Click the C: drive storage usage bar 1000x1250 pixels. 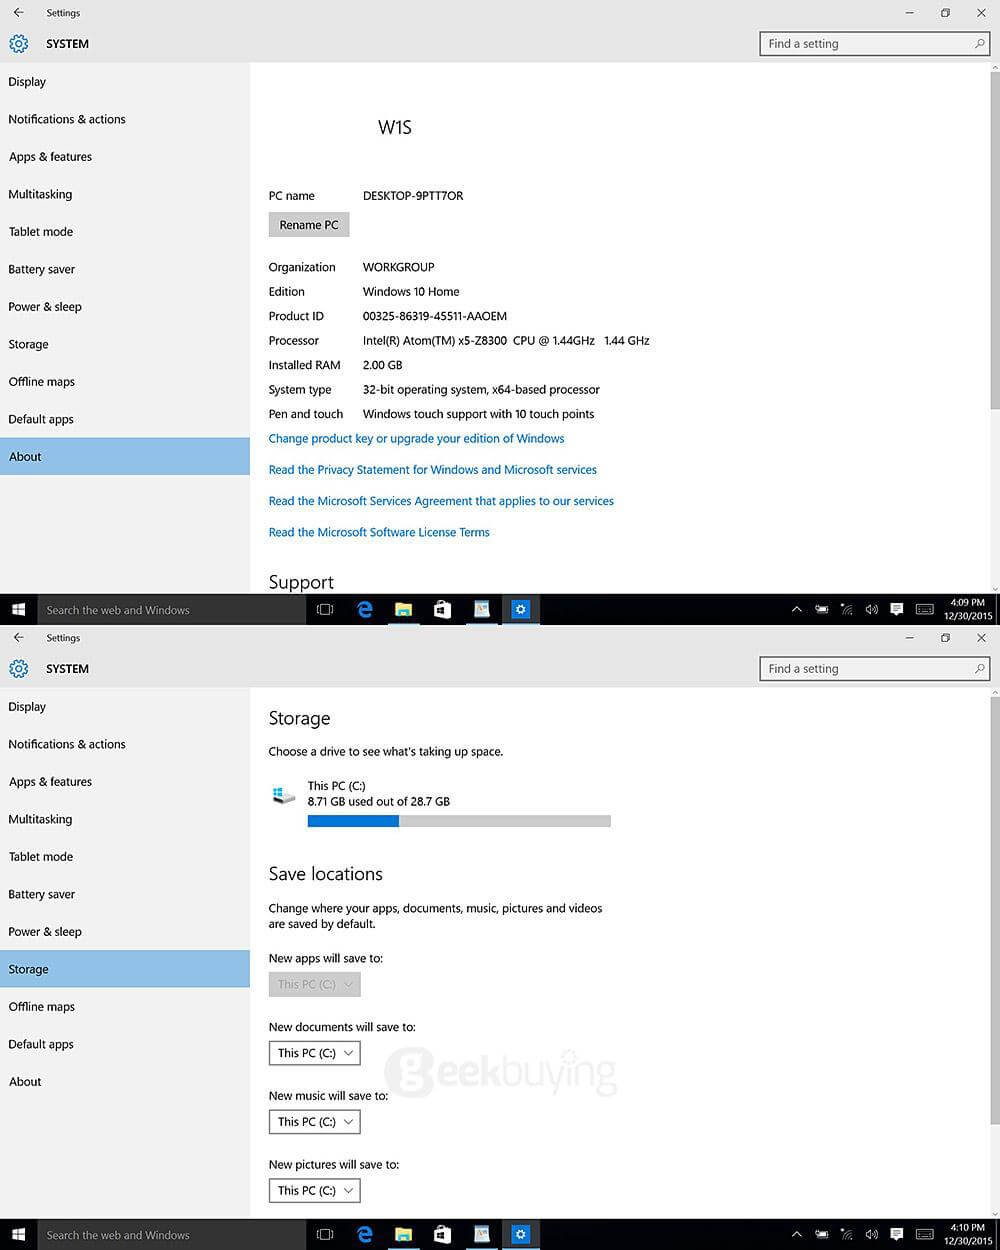[x=459, y=820]
